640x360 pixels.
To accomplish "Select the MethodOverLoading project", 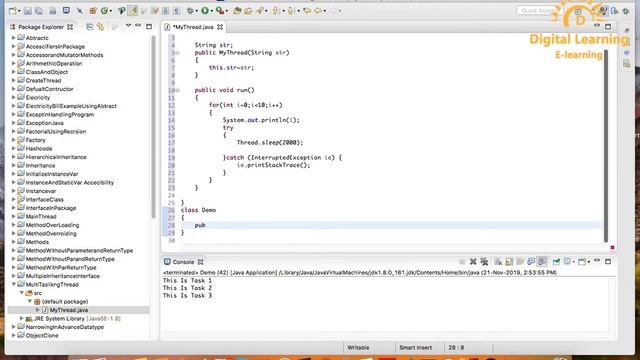I will tap(52, 225).
